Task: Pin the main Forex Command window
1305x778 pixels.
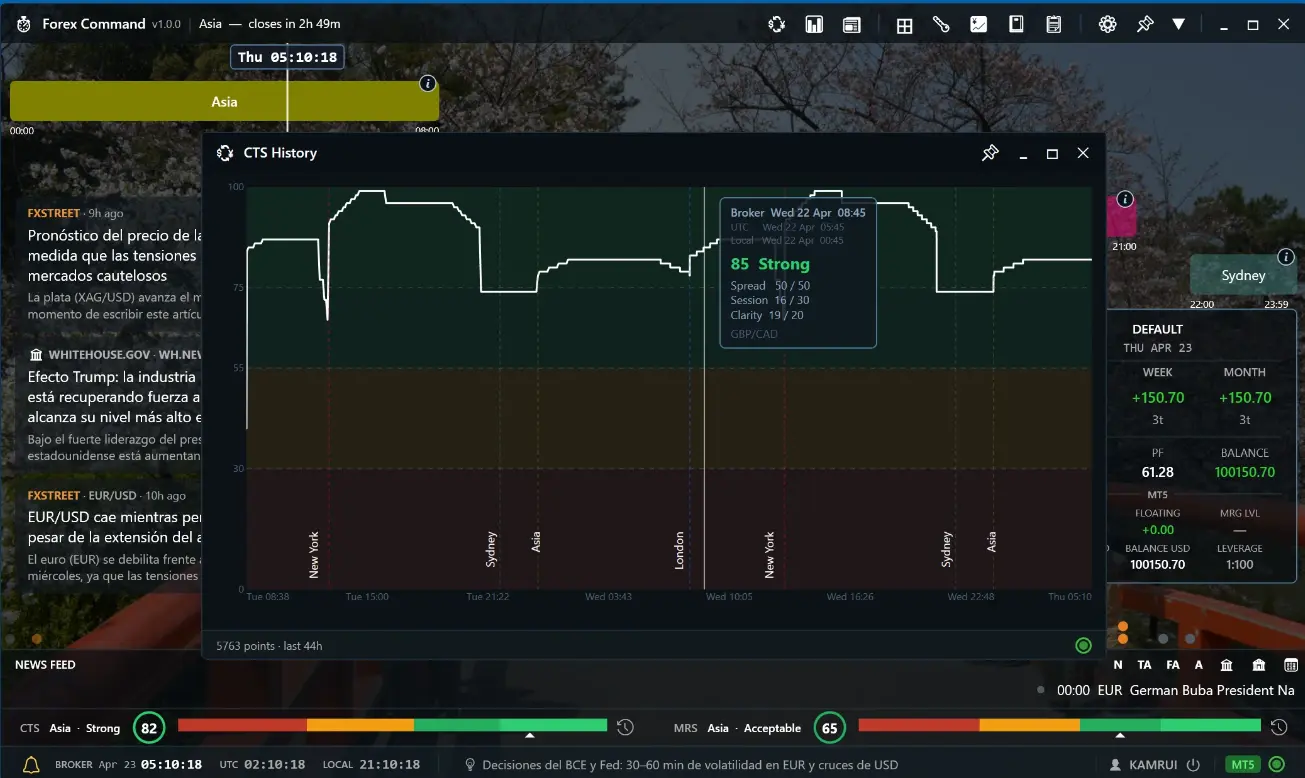Action: (1145, 24)
